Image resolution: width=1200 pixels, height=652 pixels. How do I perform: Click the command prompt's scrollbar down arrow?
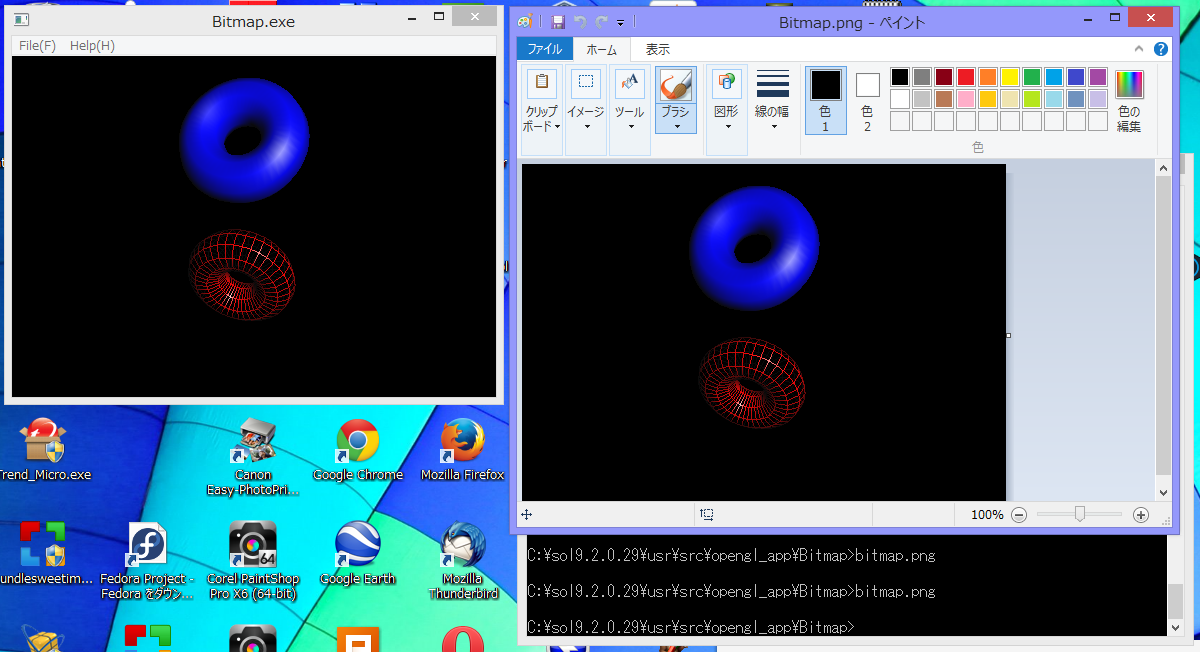1177,627
